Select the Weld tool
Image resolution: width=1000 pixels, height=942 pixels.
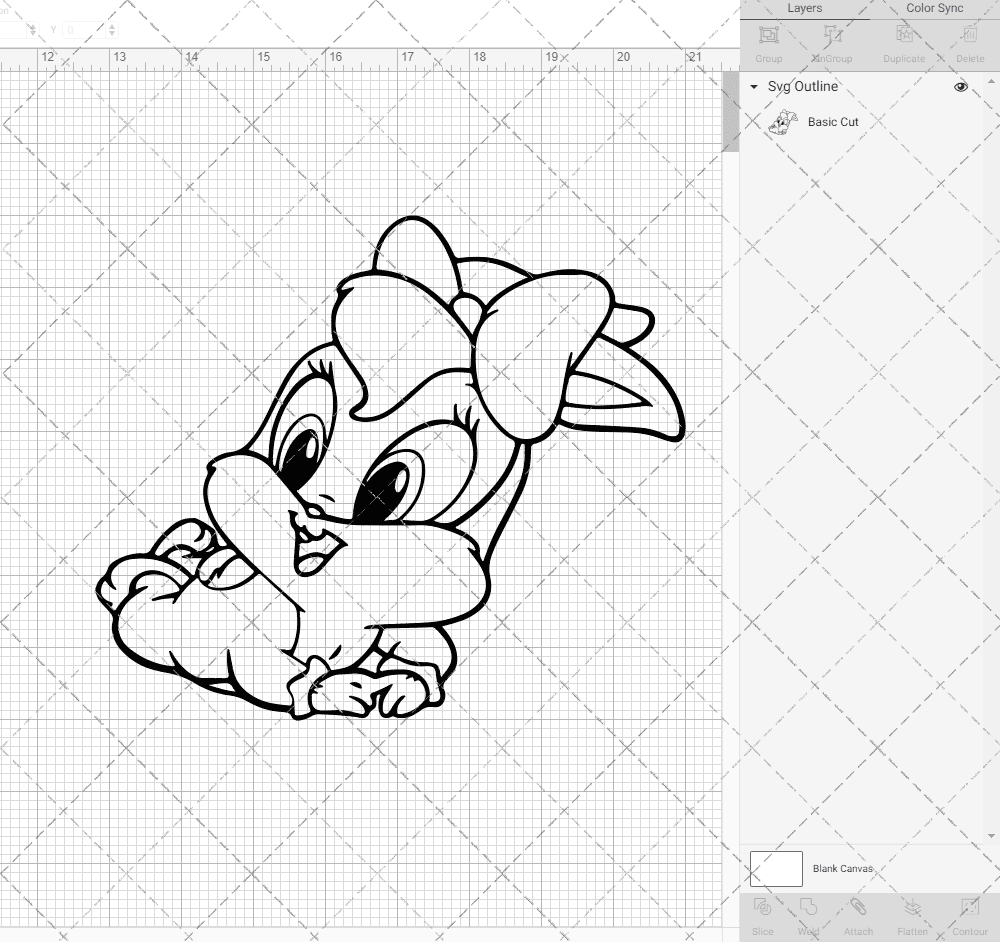[808, 908]
